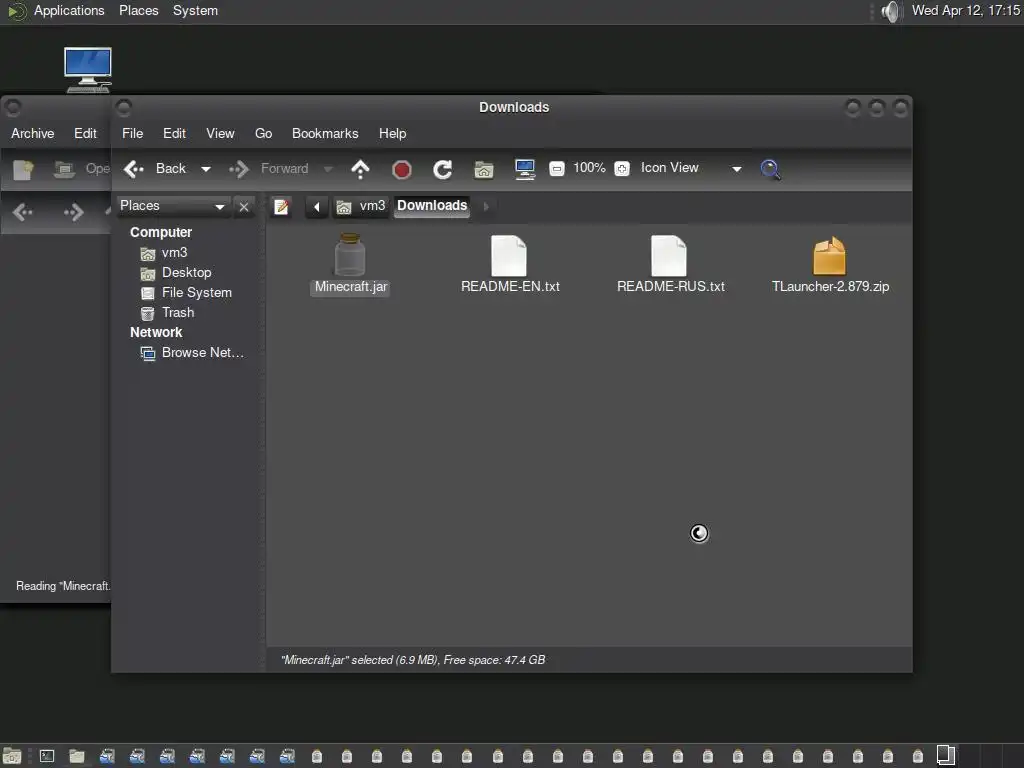Click the Computer section heading
The width and height of the screenshot is (1024, 768).
point(161,232)
